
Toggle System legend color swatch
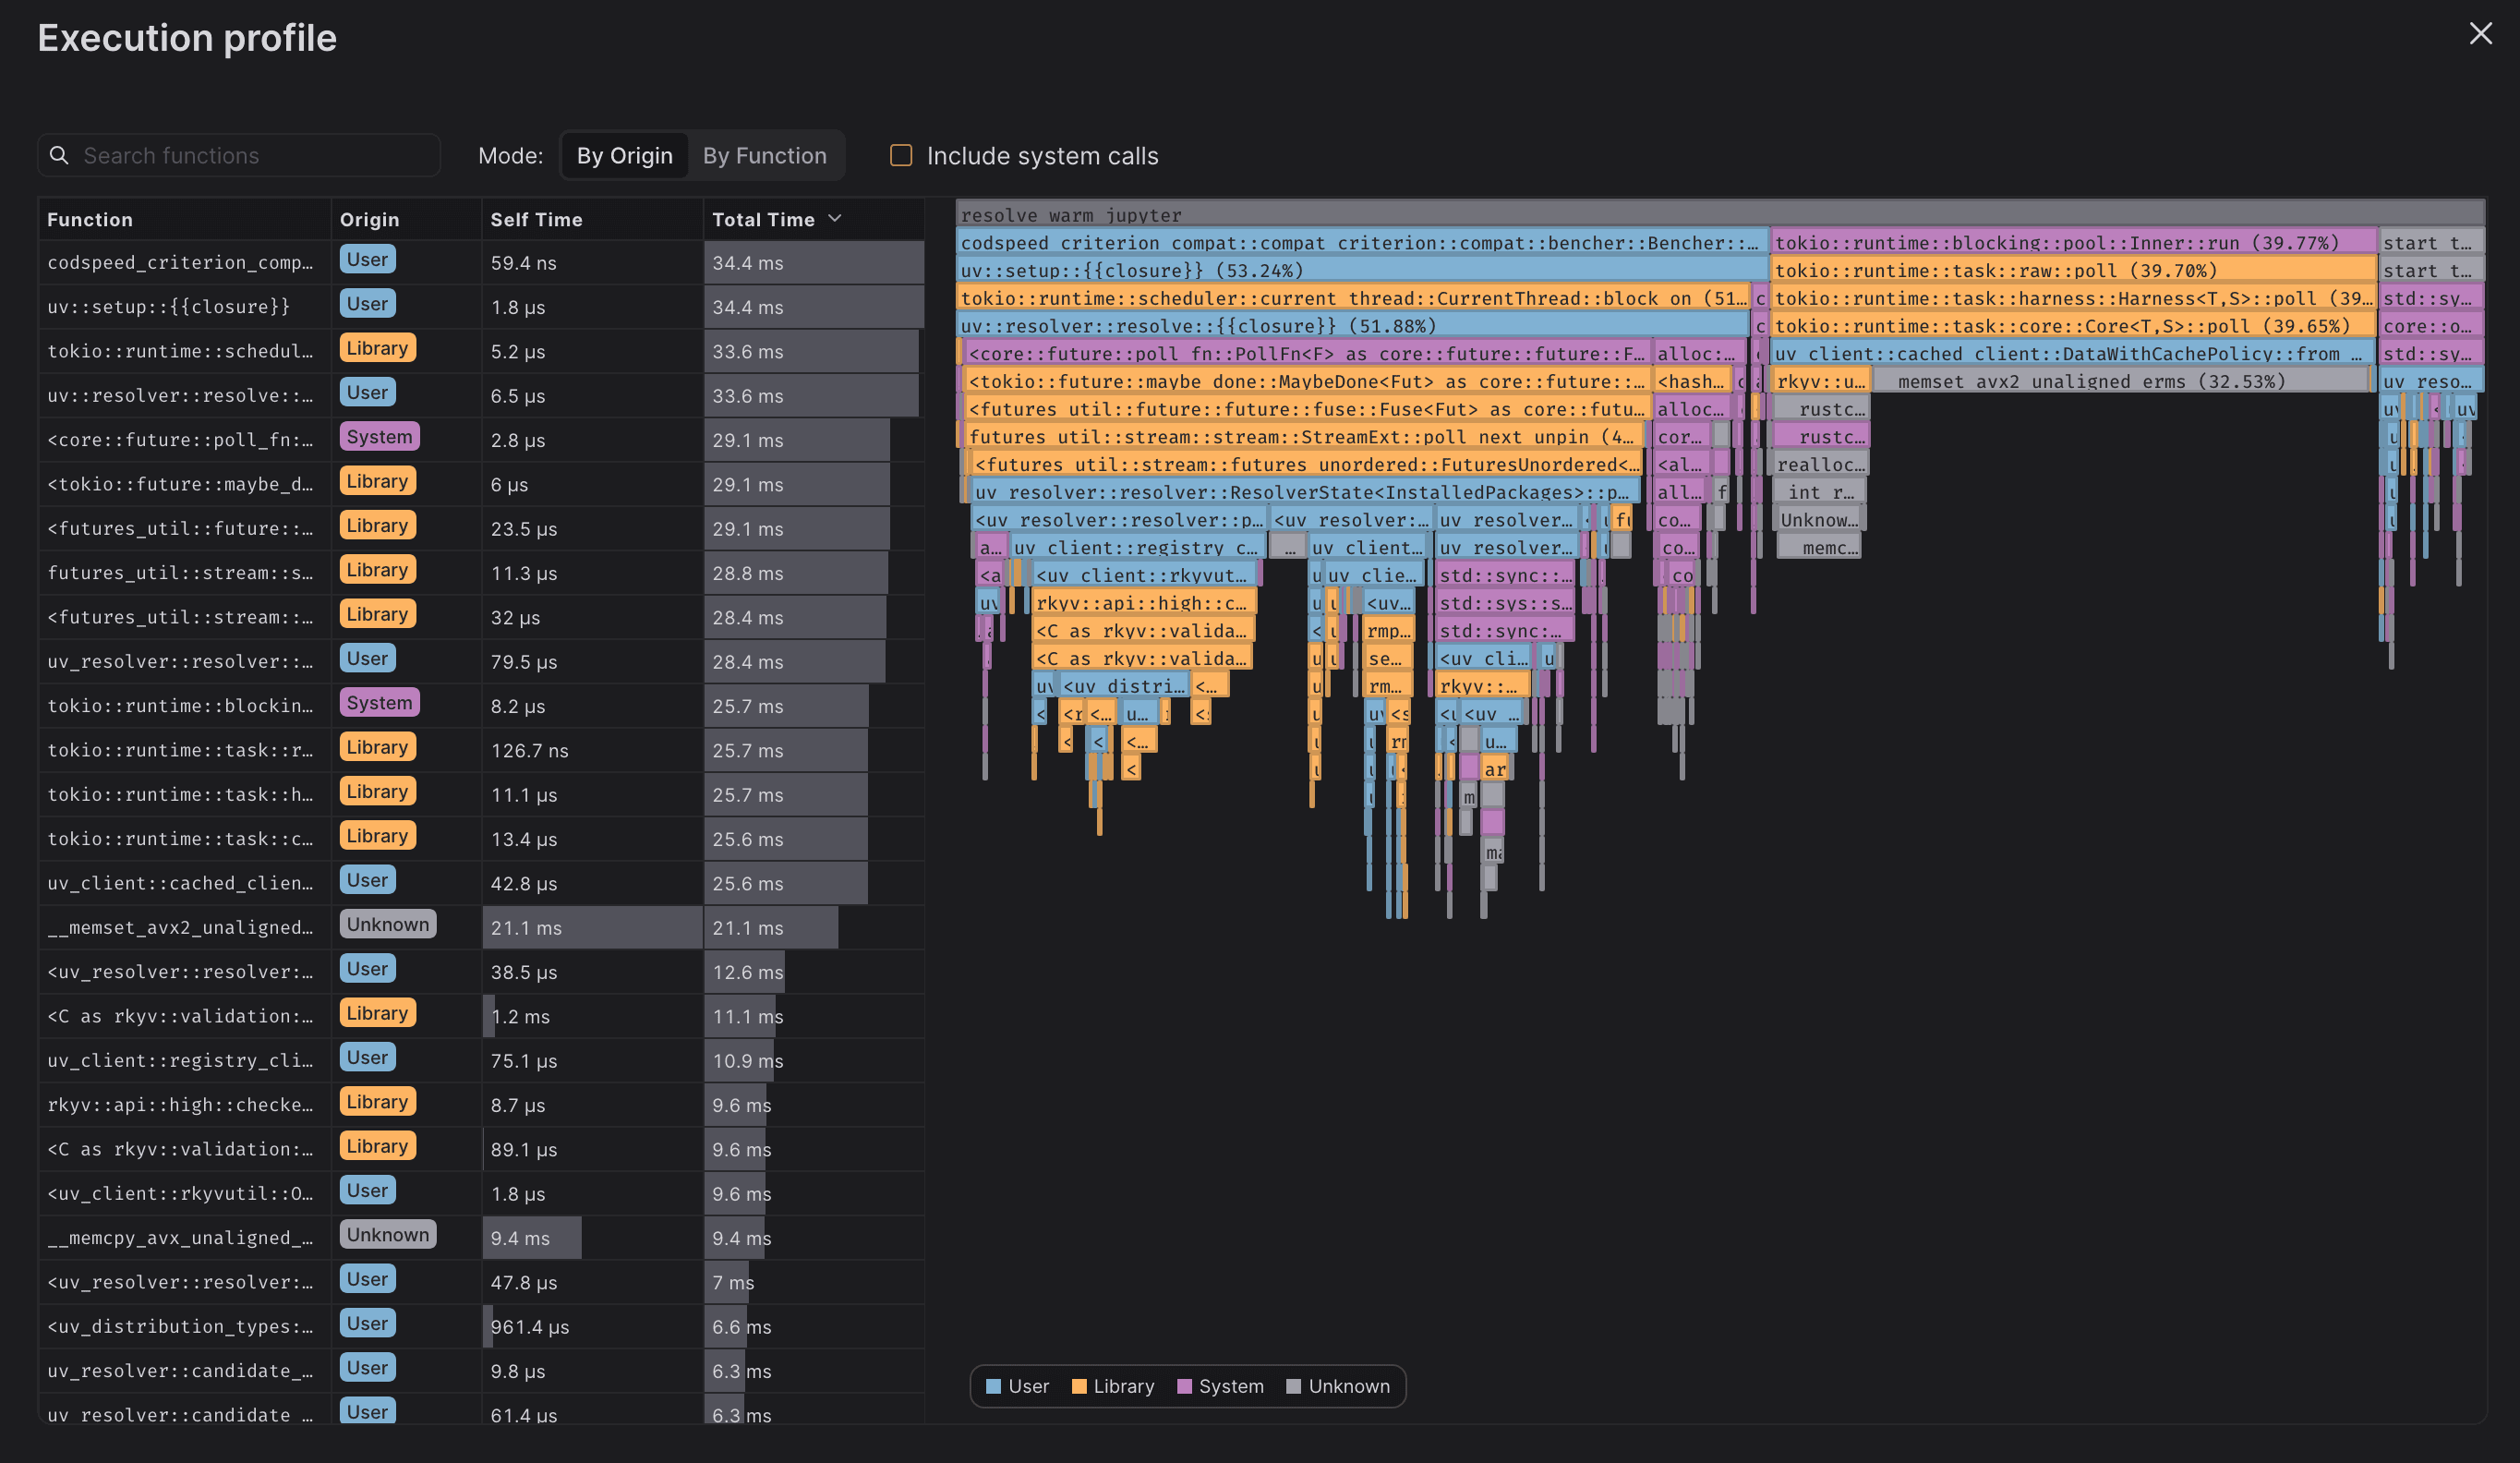coord(1184,1387)
